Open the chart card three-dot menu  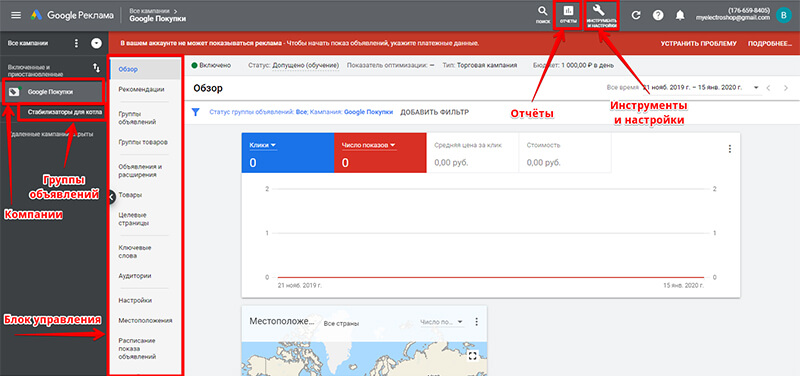point(730,148)
